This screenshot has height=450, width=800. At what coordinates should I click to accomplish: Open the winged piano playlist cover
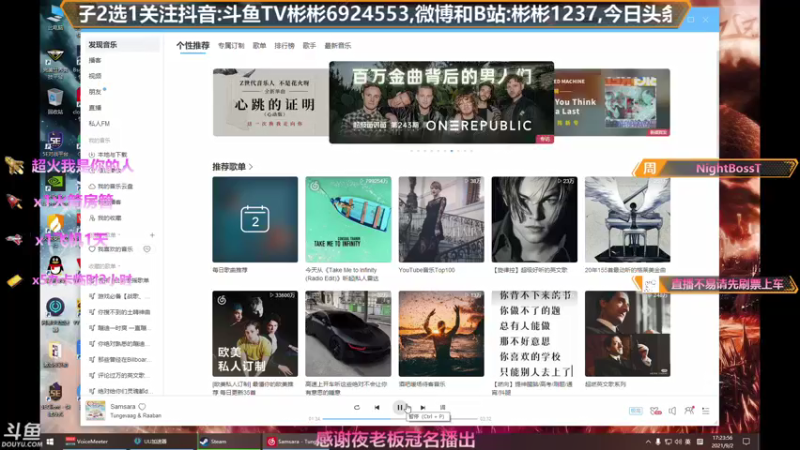(628, 219)
